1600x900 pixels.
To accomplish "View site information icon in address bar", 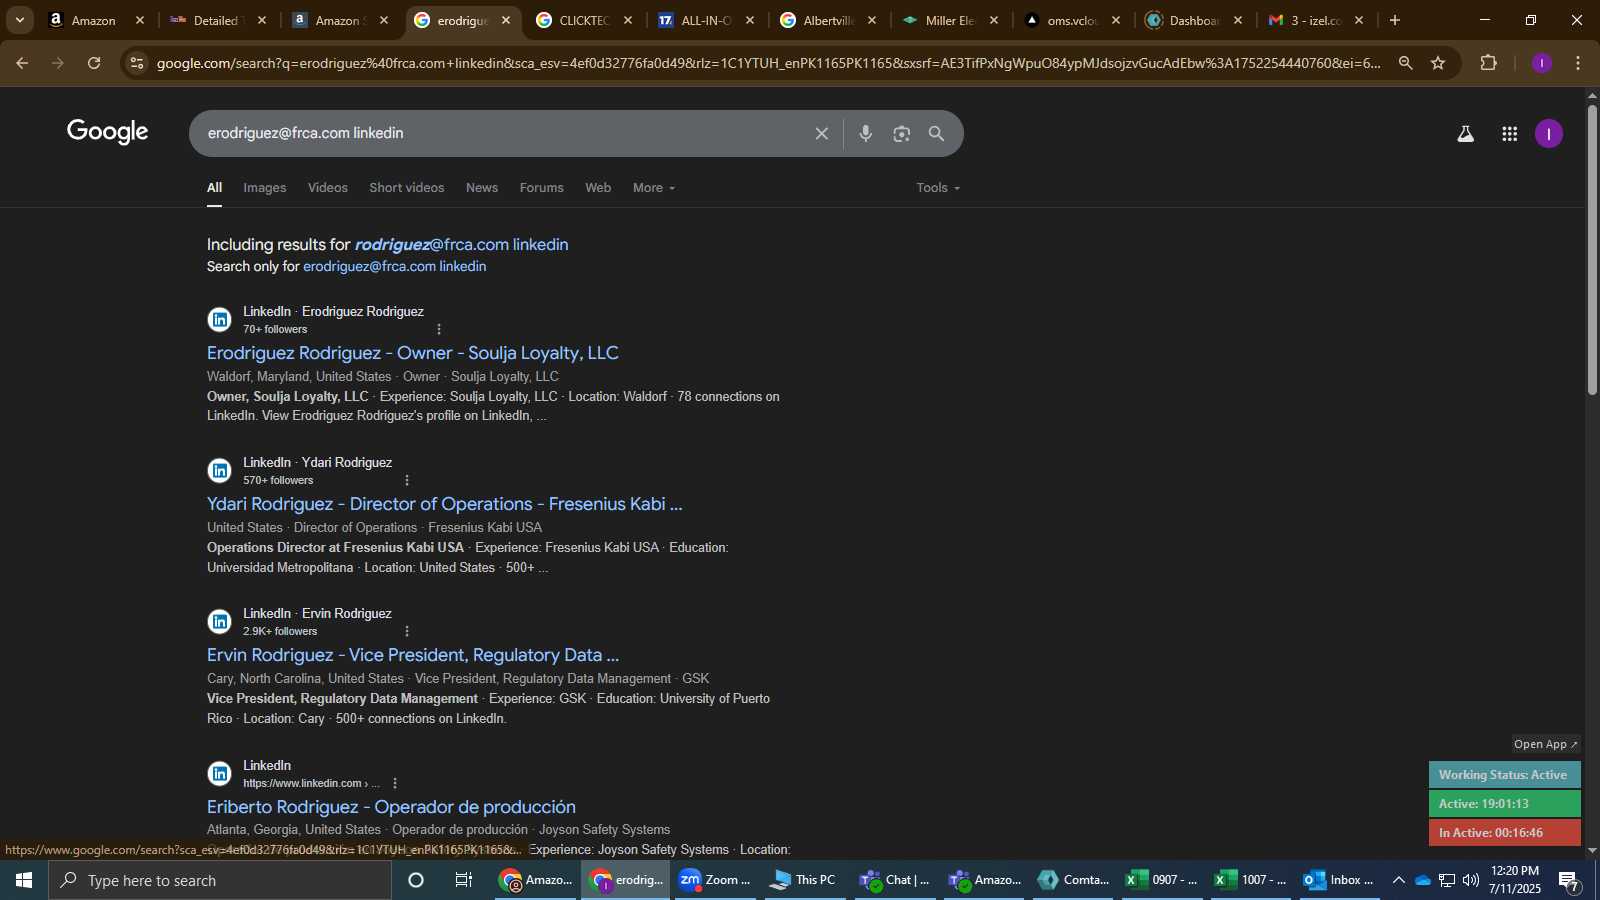I will 137,63.
